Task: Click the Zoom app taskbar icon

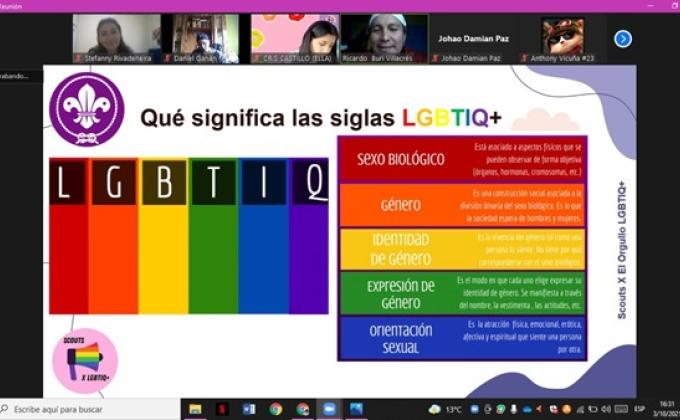Action: click(329, 409)
